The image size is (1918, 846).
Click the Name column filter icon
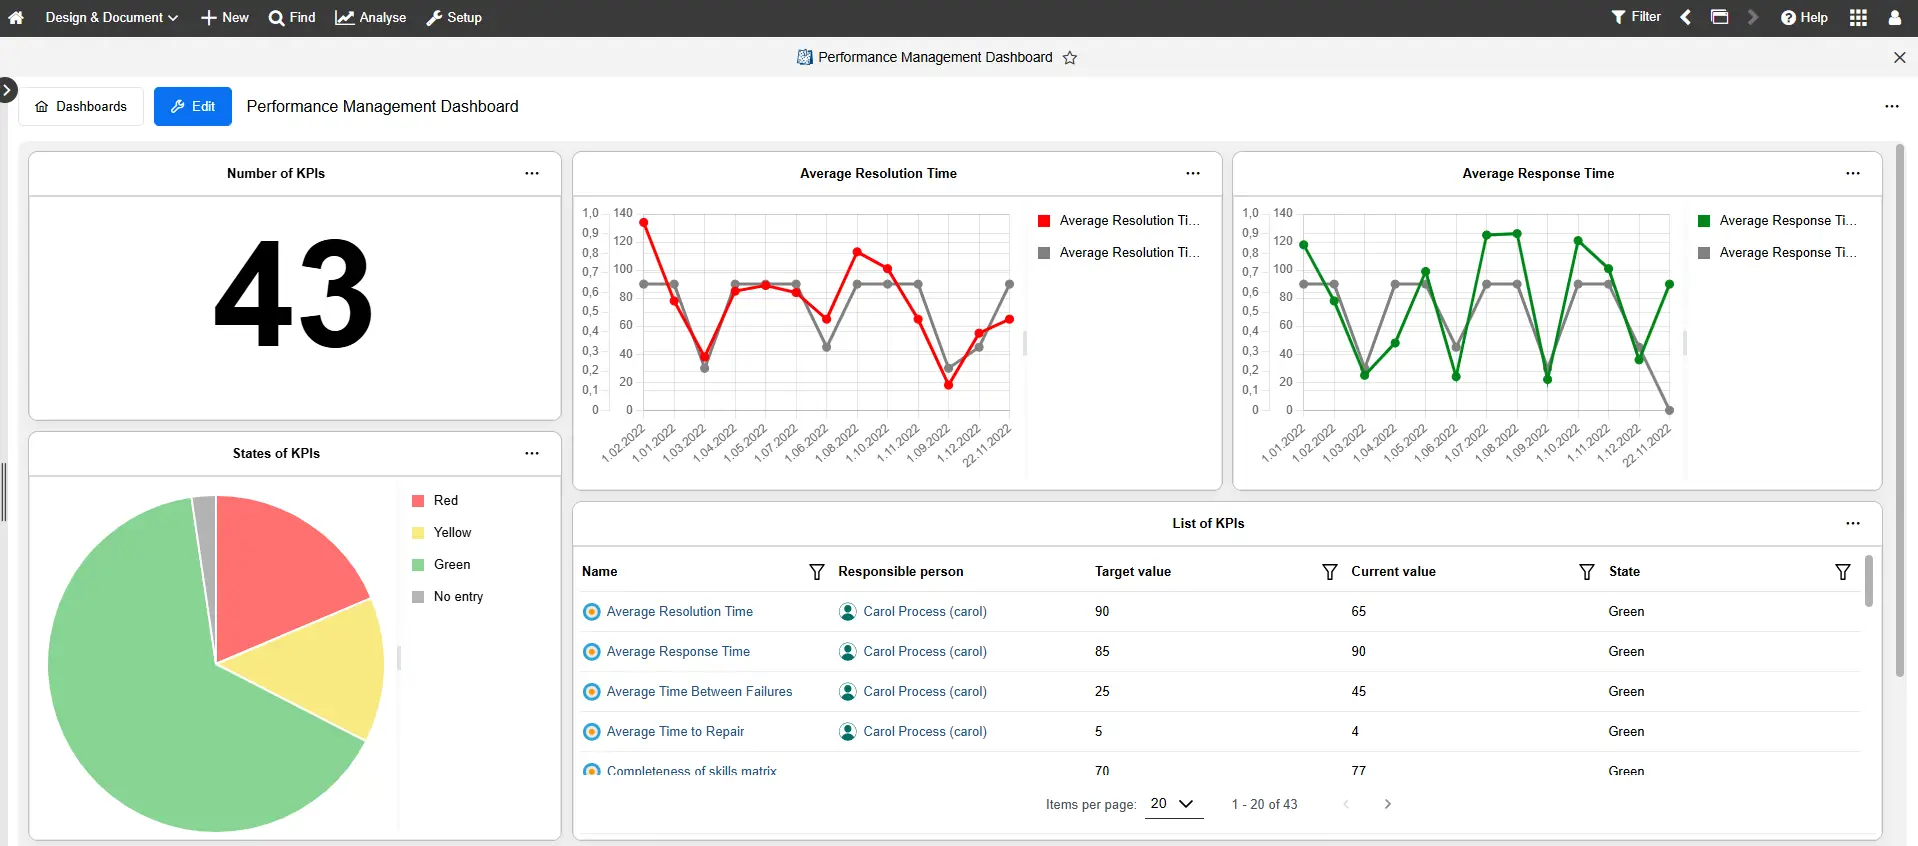816,572
